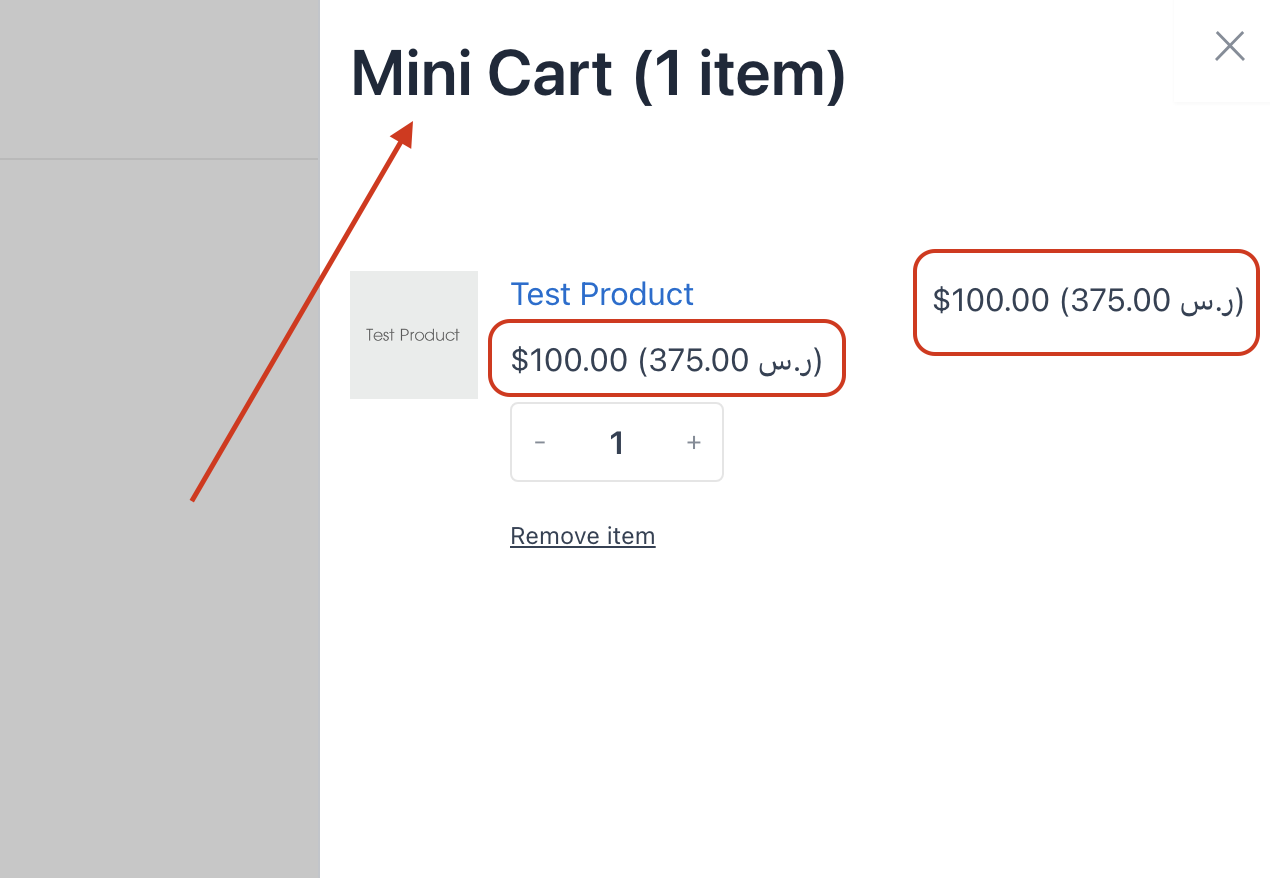Select the unit price below Test Product
This screenshot has height=878, width=1270.
pyautogui.click(x=666, y=359)
